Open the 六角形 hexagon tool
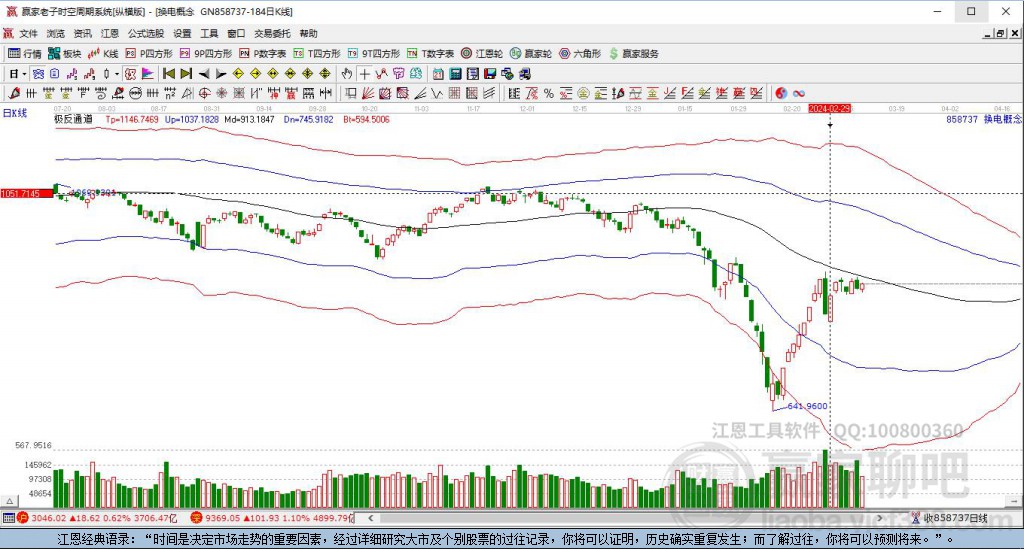 [x=580, y=54]
